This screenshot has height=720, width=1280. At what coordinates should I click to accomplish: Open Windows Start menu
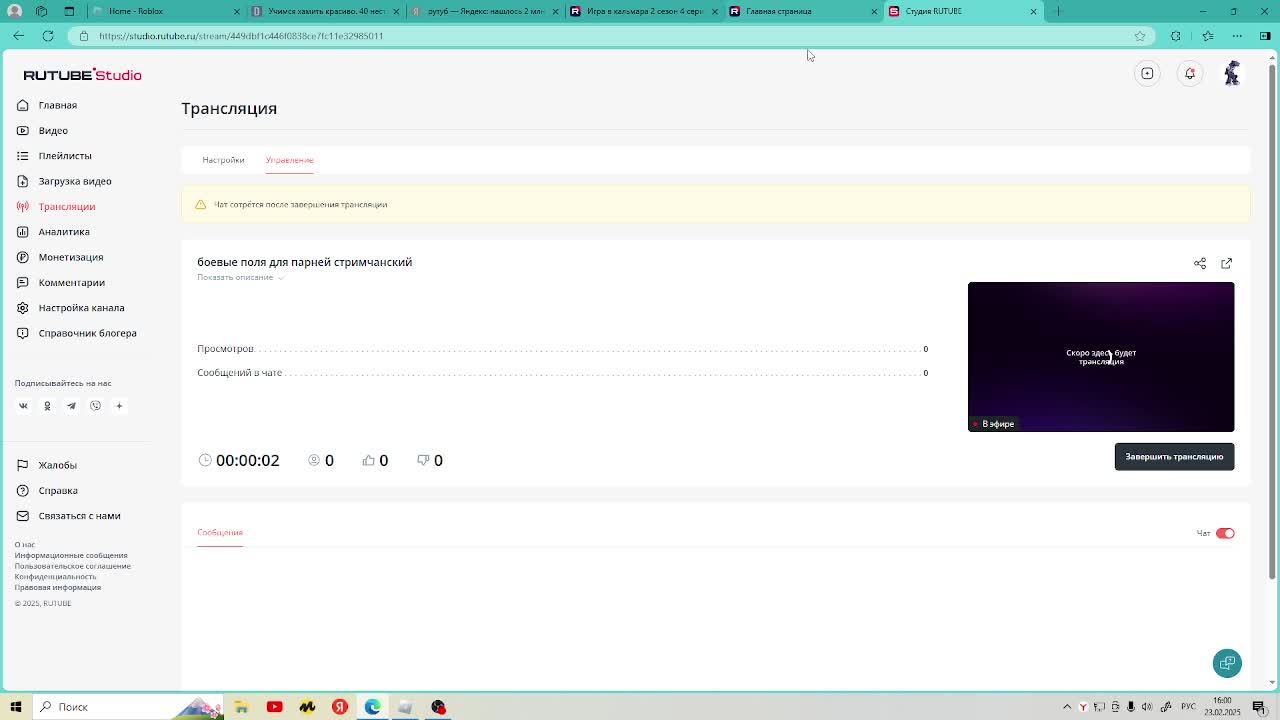15,707
